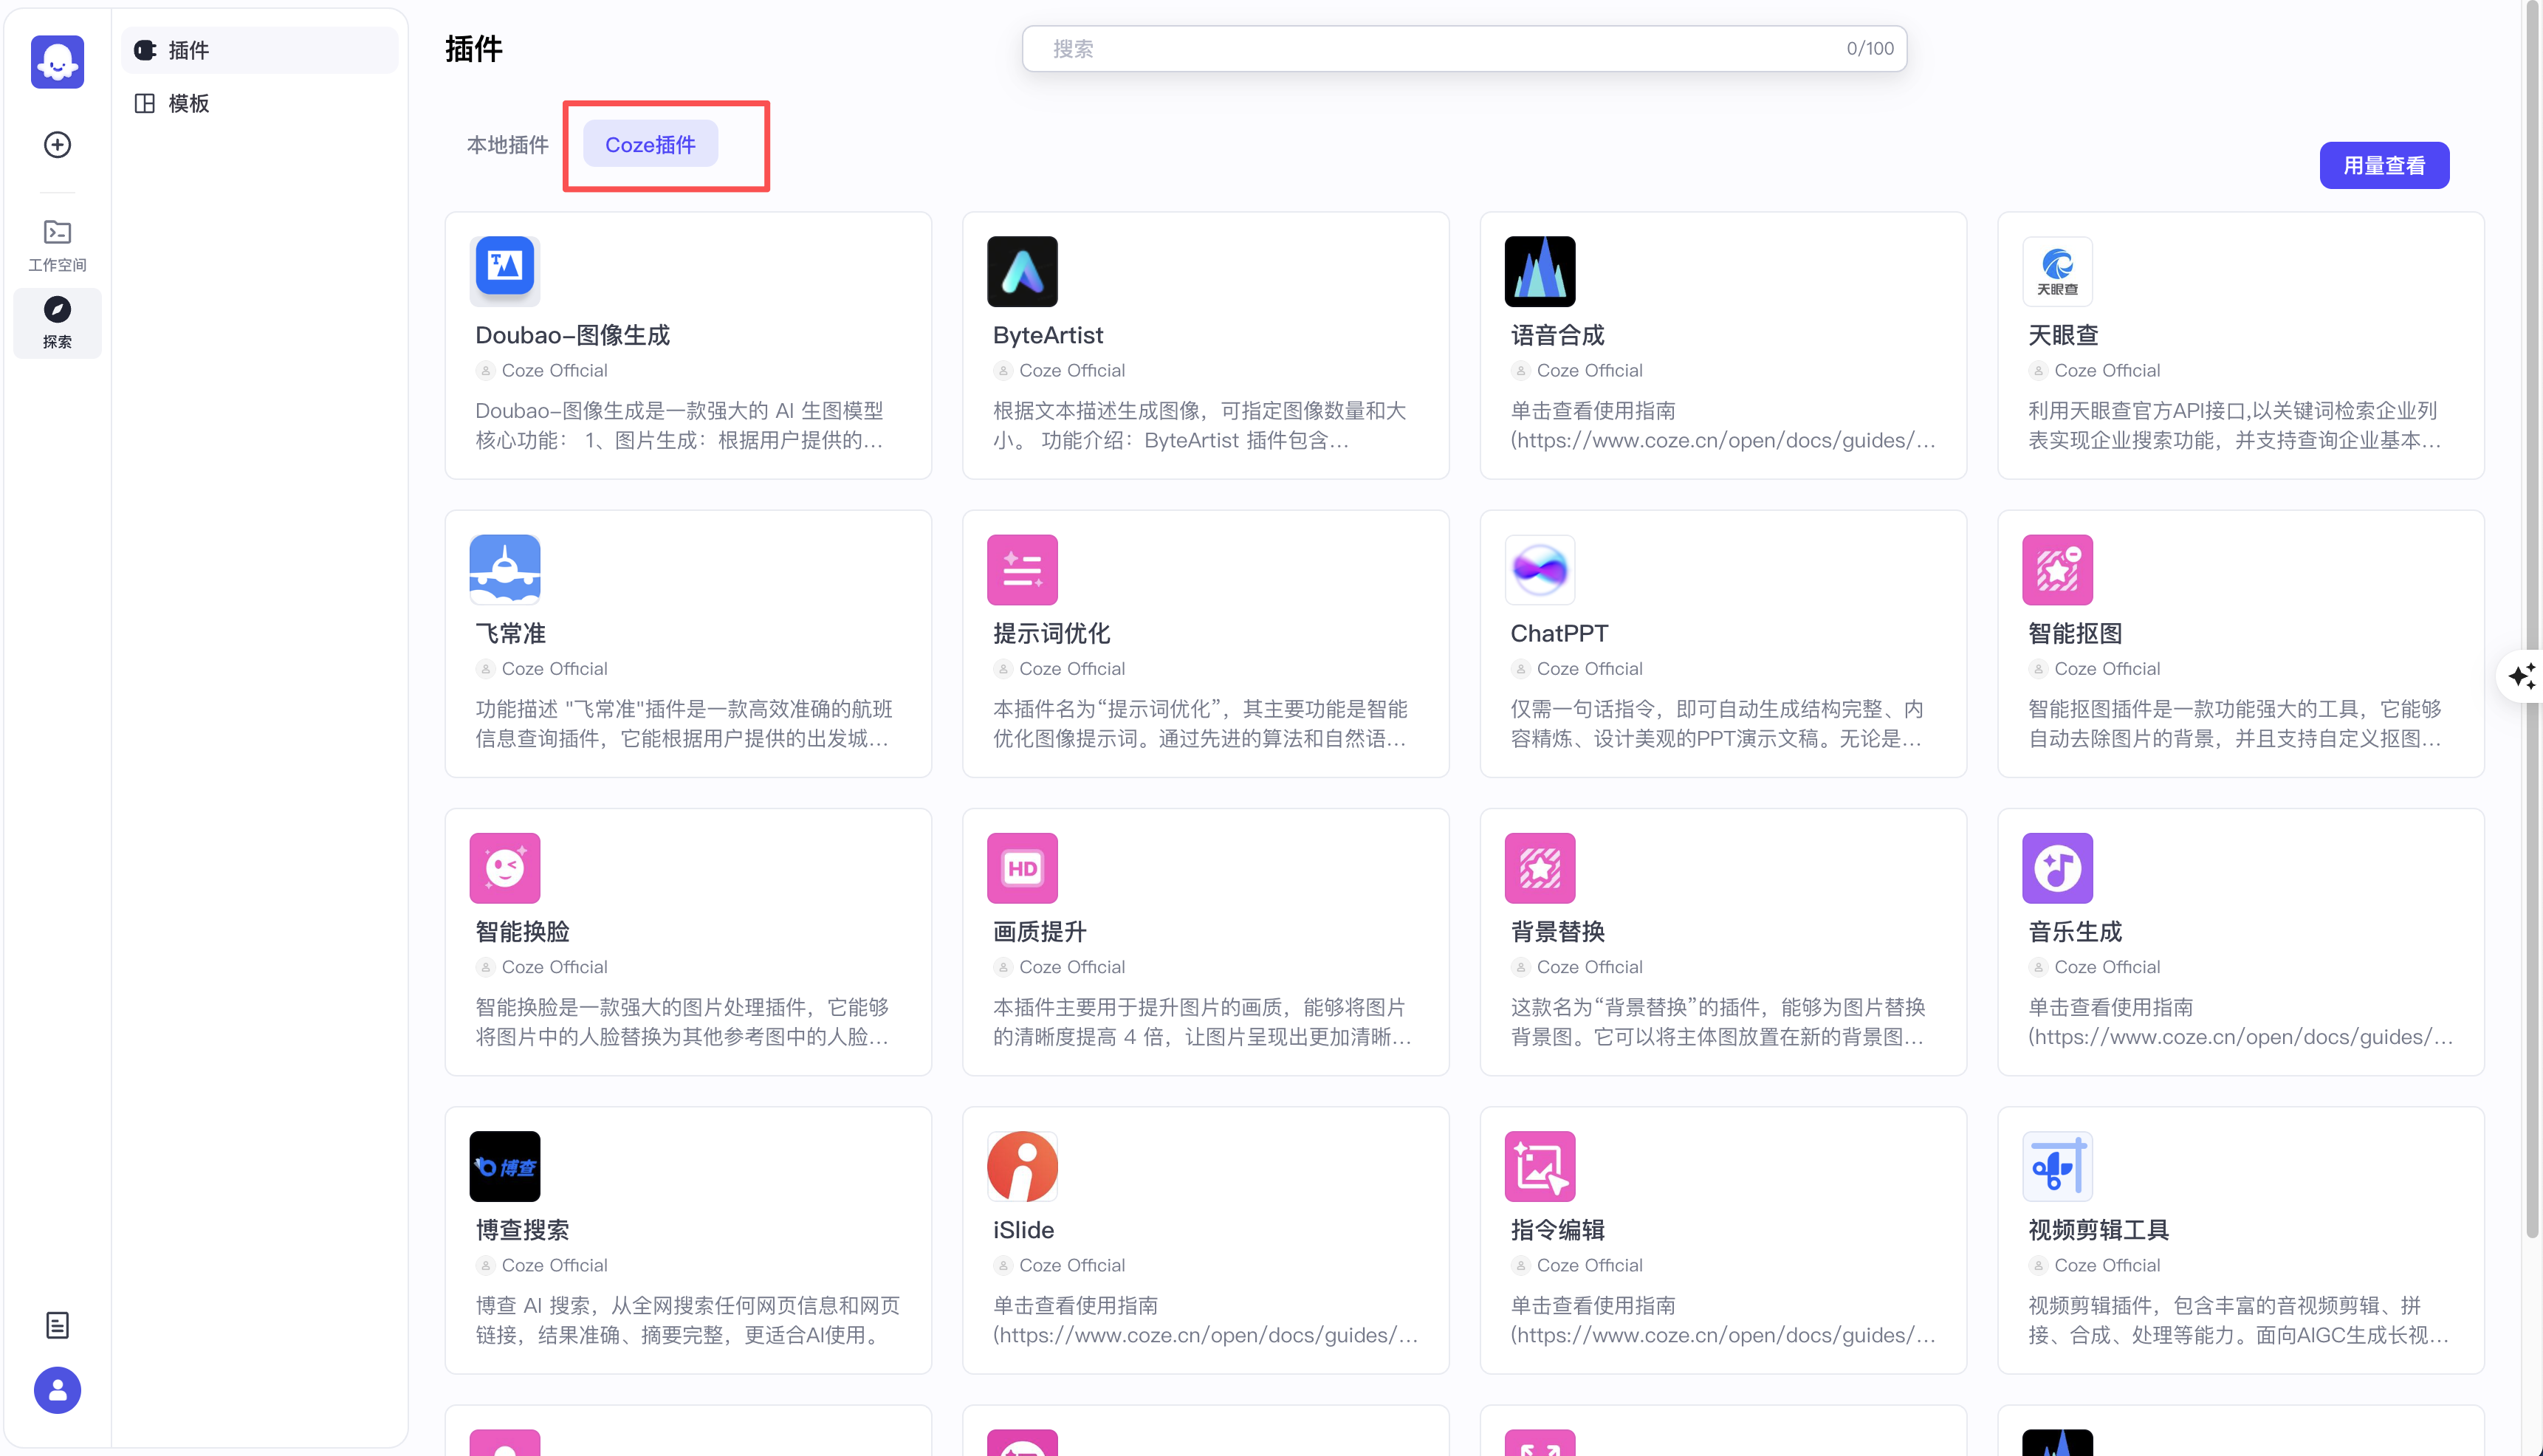
Task: Open the sparkle assistant icon on right edge
Action: click(2524, 676)
